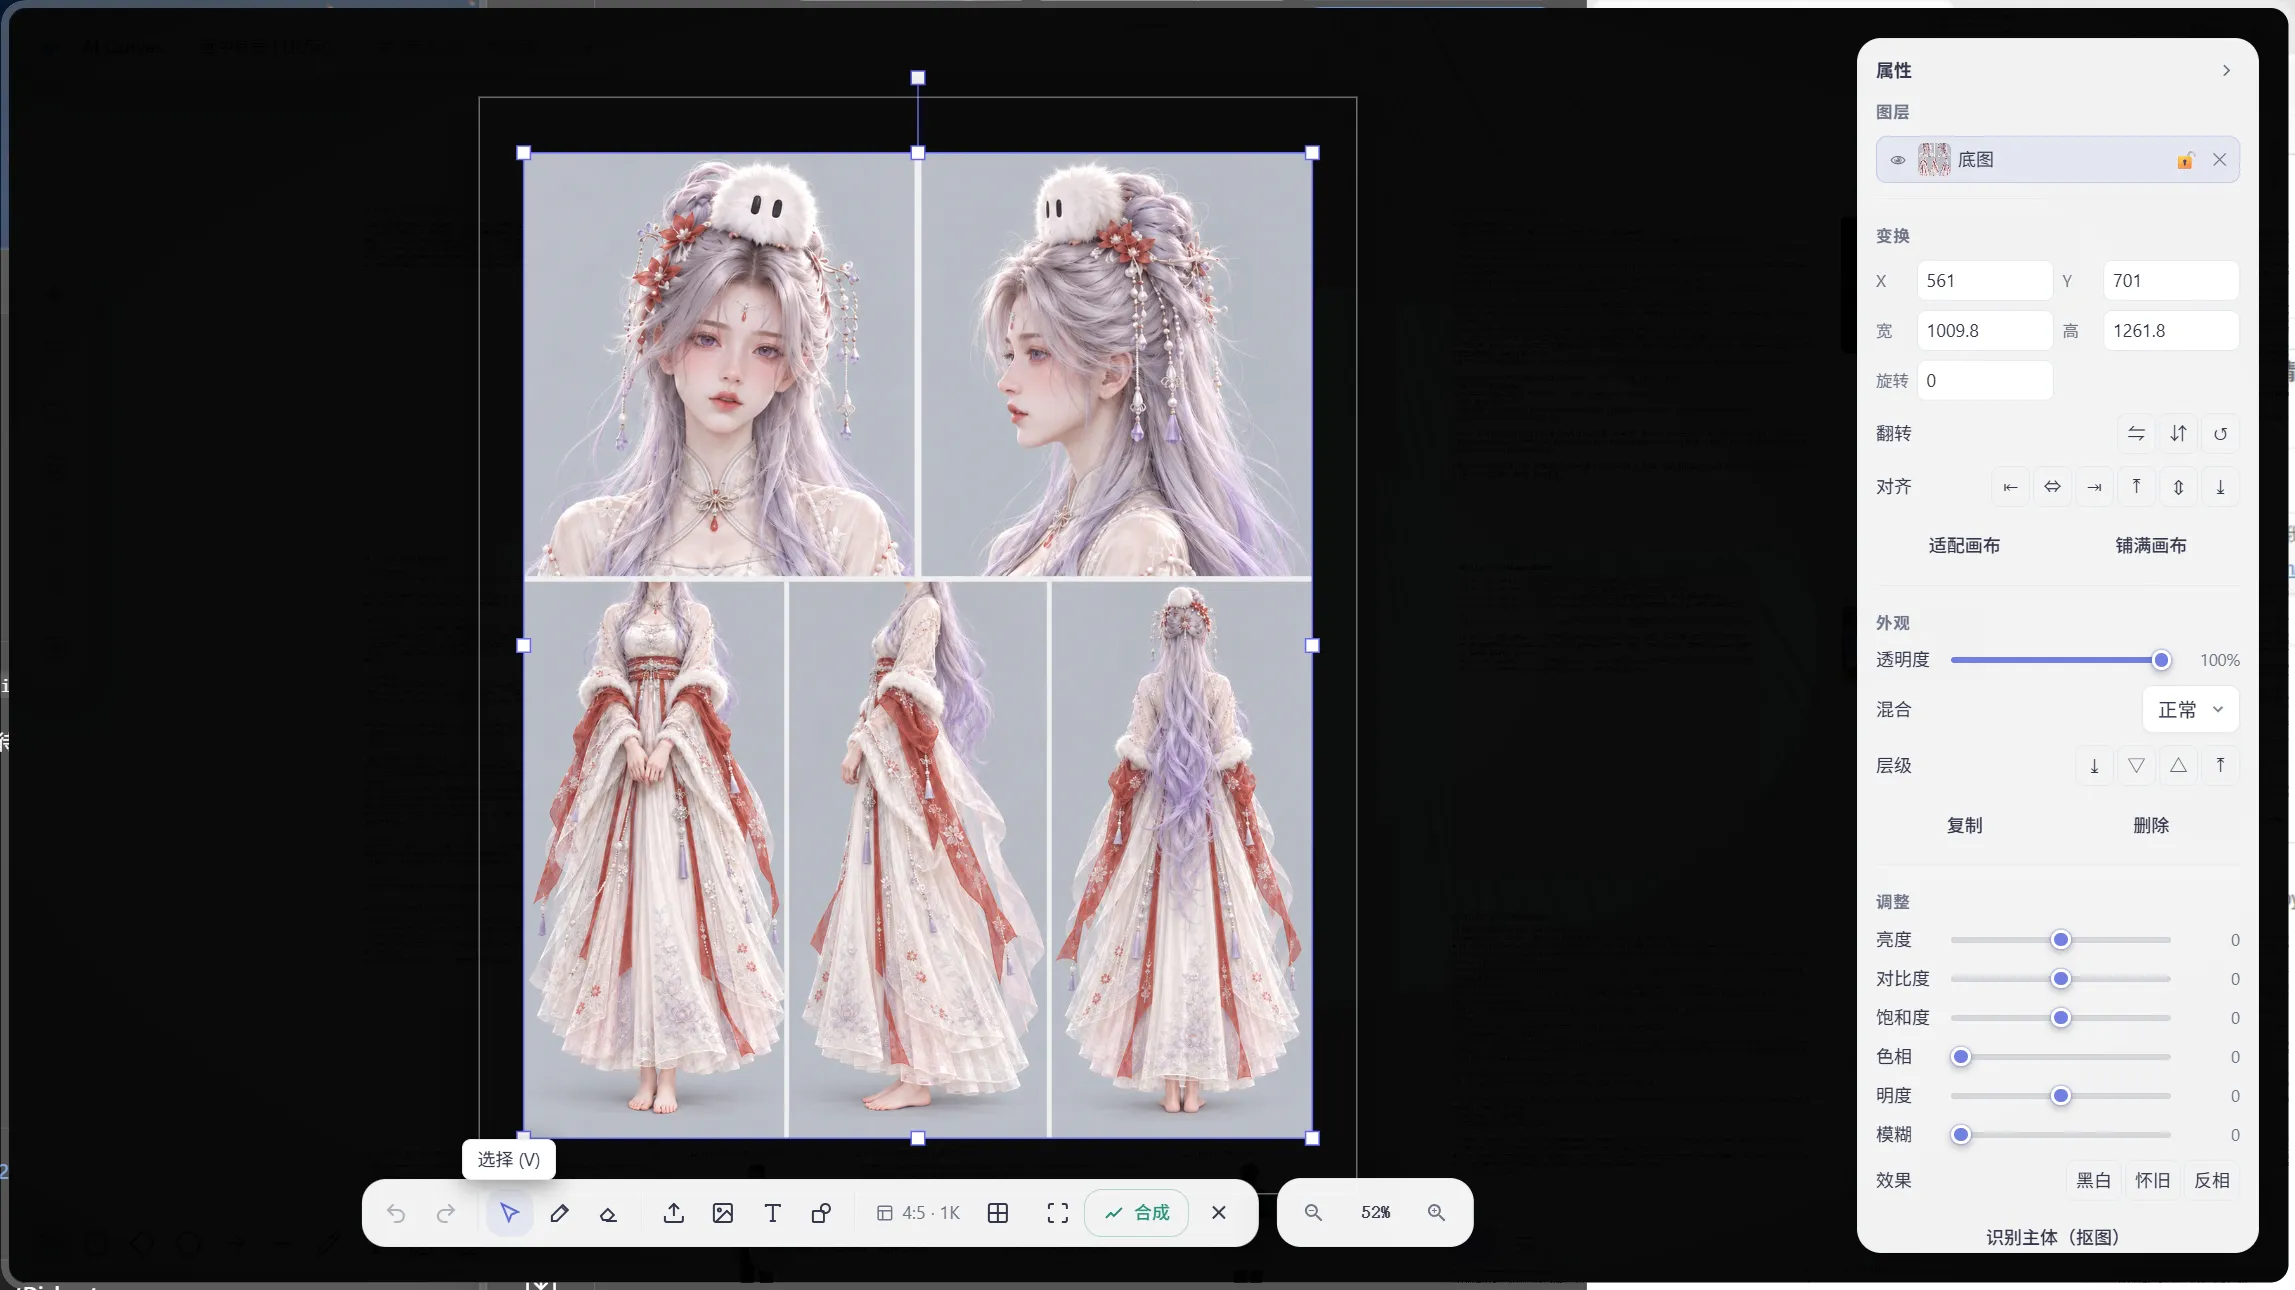The image size is (2295, 1290).
Task: Select the text T tool
Action: click(x=772, y=1213)
